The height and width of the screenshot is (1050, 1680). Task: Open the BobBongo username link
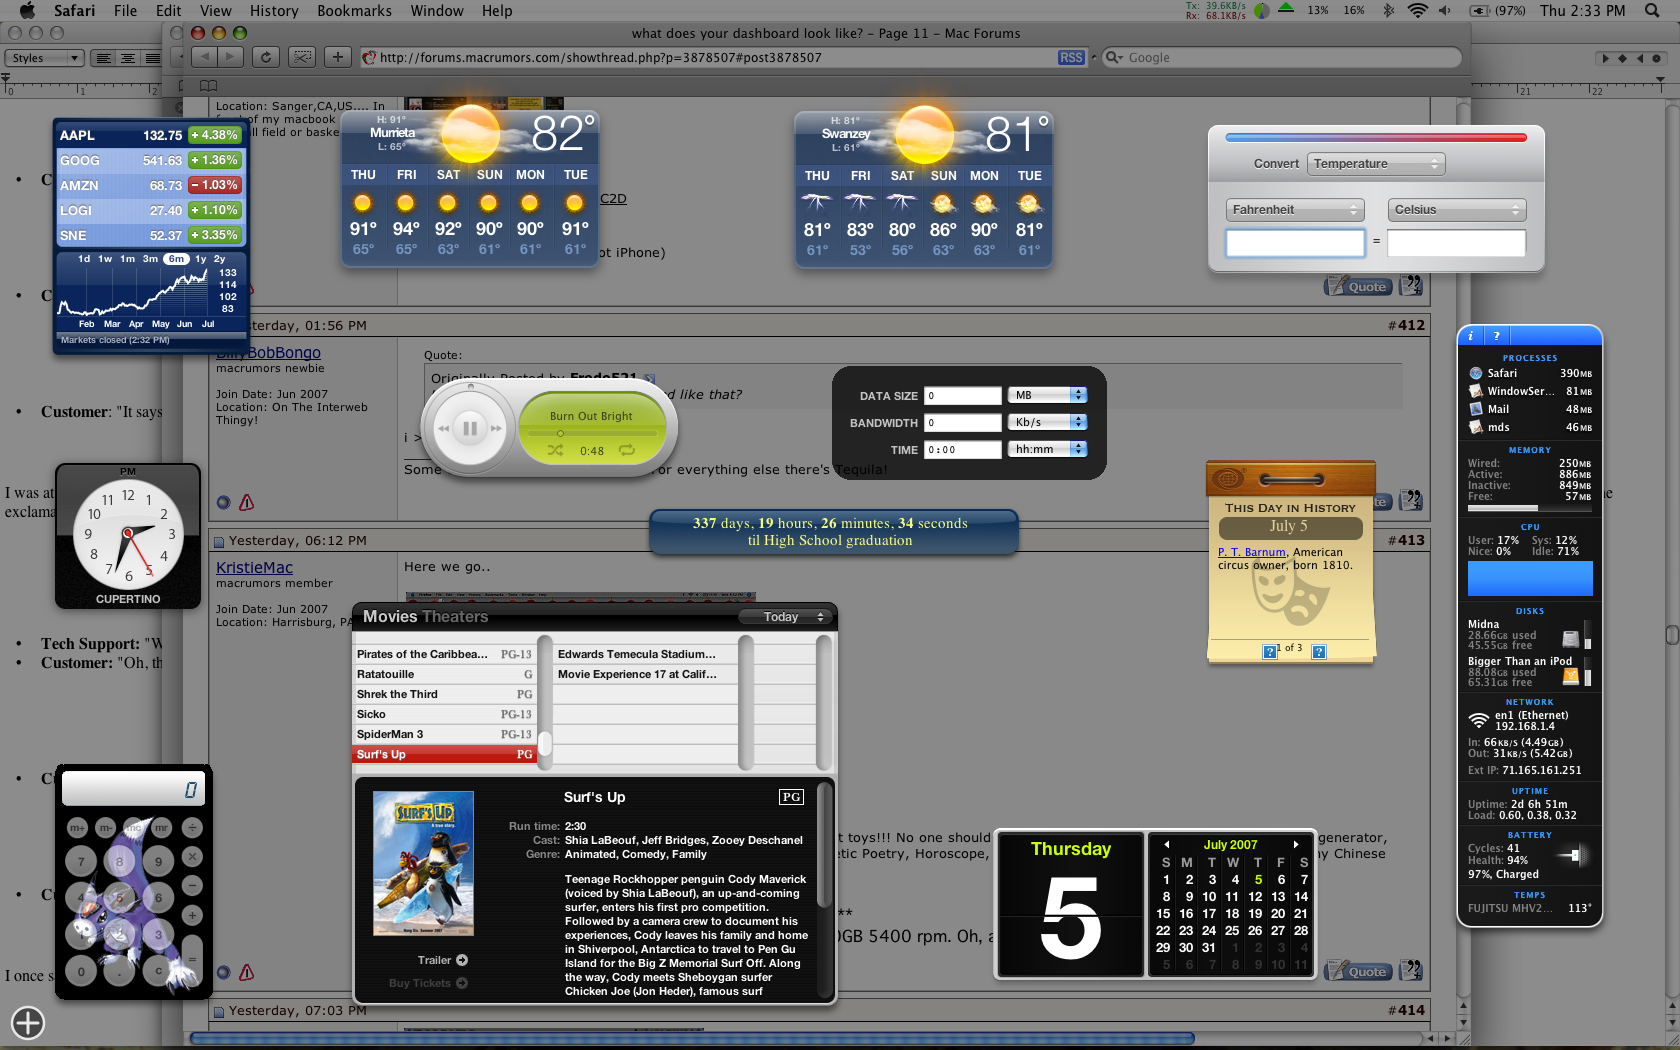[x=269, y=353]
